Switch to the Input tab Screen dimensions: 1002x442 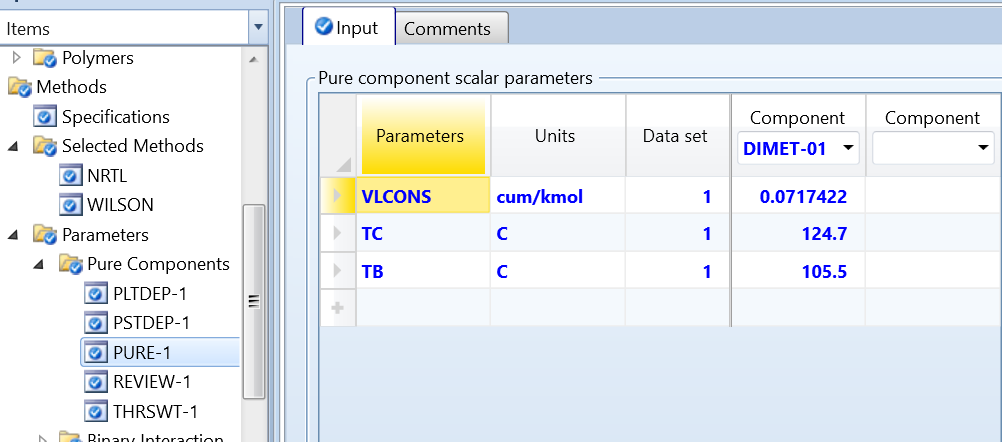(x=349, y=27)
